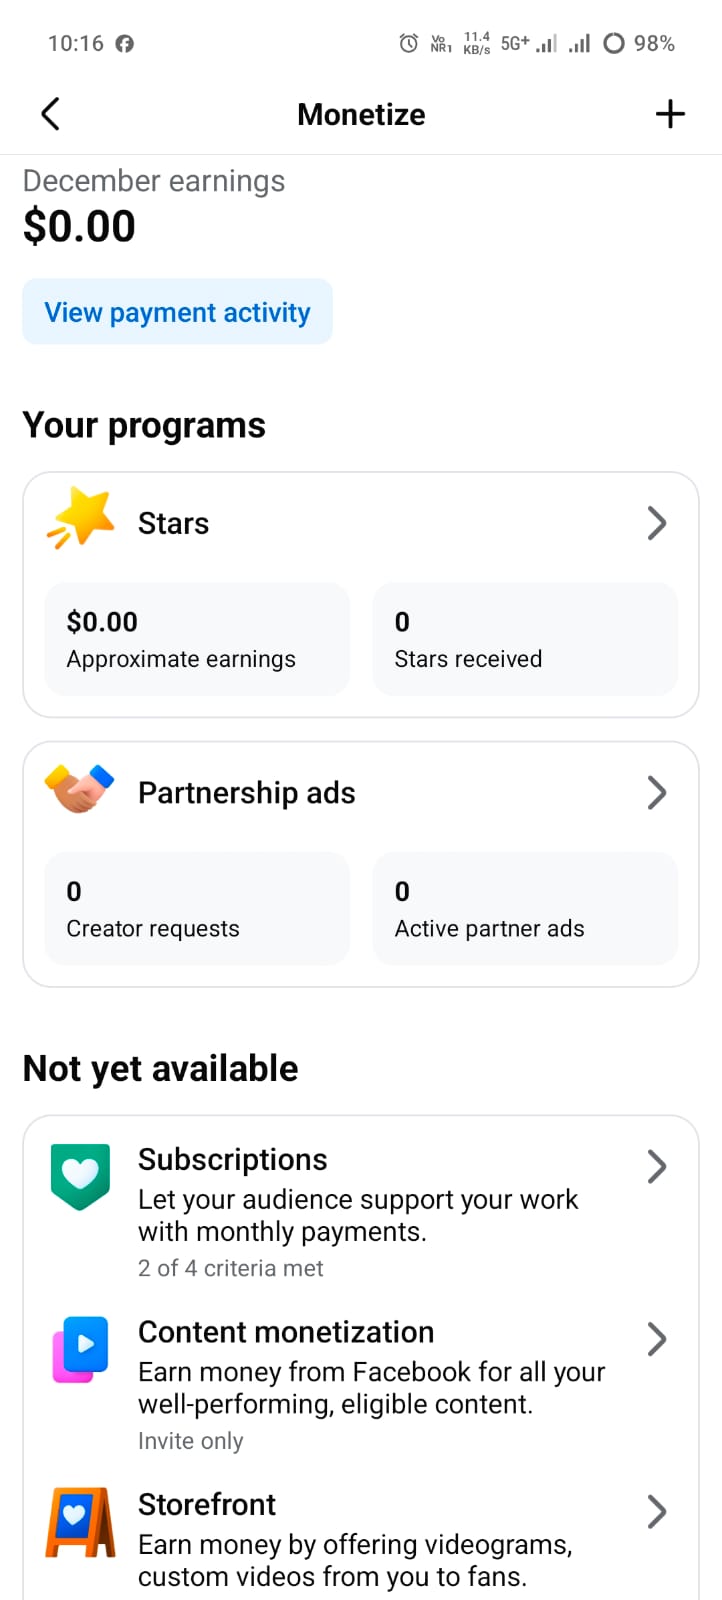Open the Subscriptions program title
The width and height of the screenshot is (722, 1600).
(232, 1159)
